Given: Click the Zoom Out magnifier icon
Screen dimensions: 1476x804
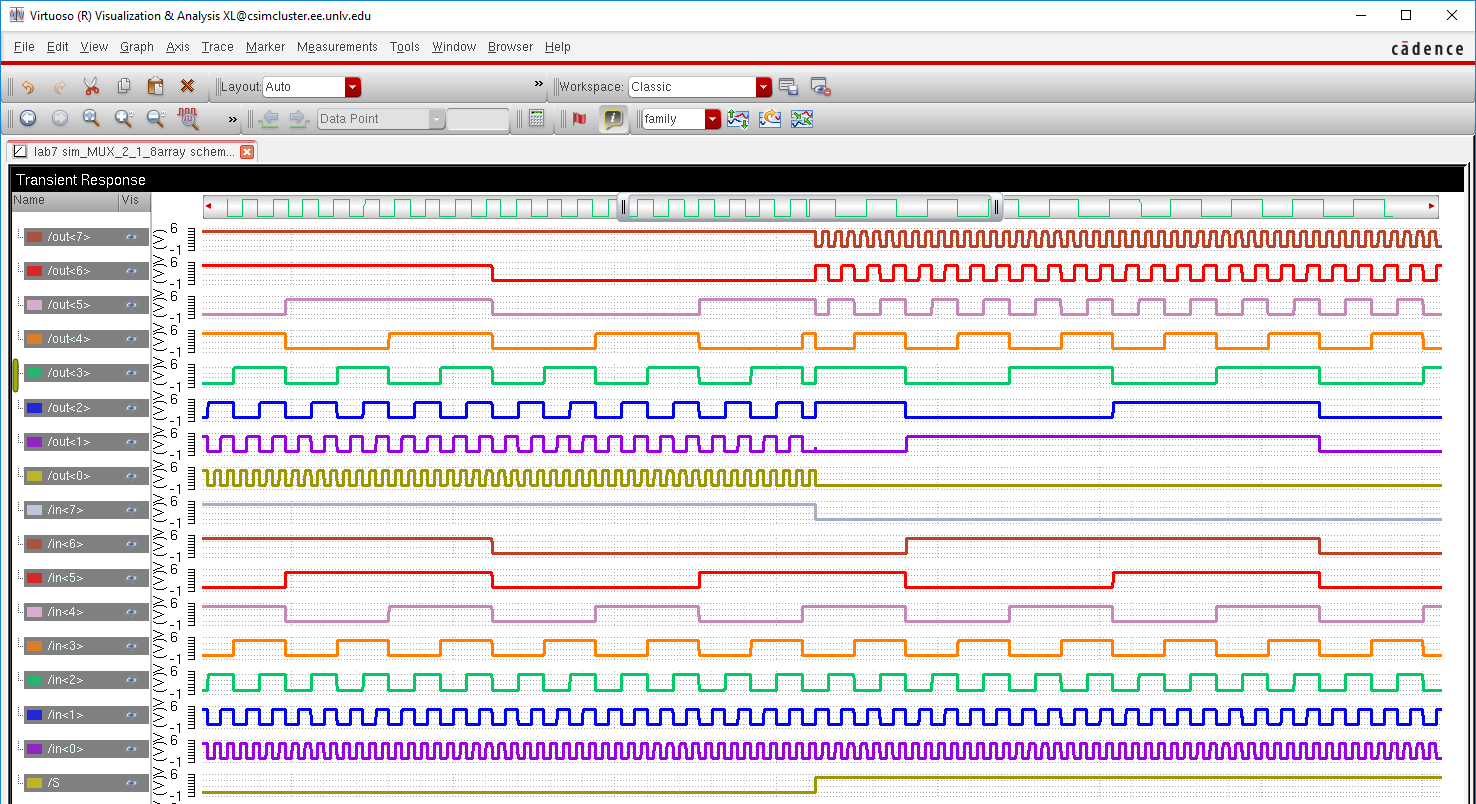Looking at the screenshot, I should (x=155, y=118).
